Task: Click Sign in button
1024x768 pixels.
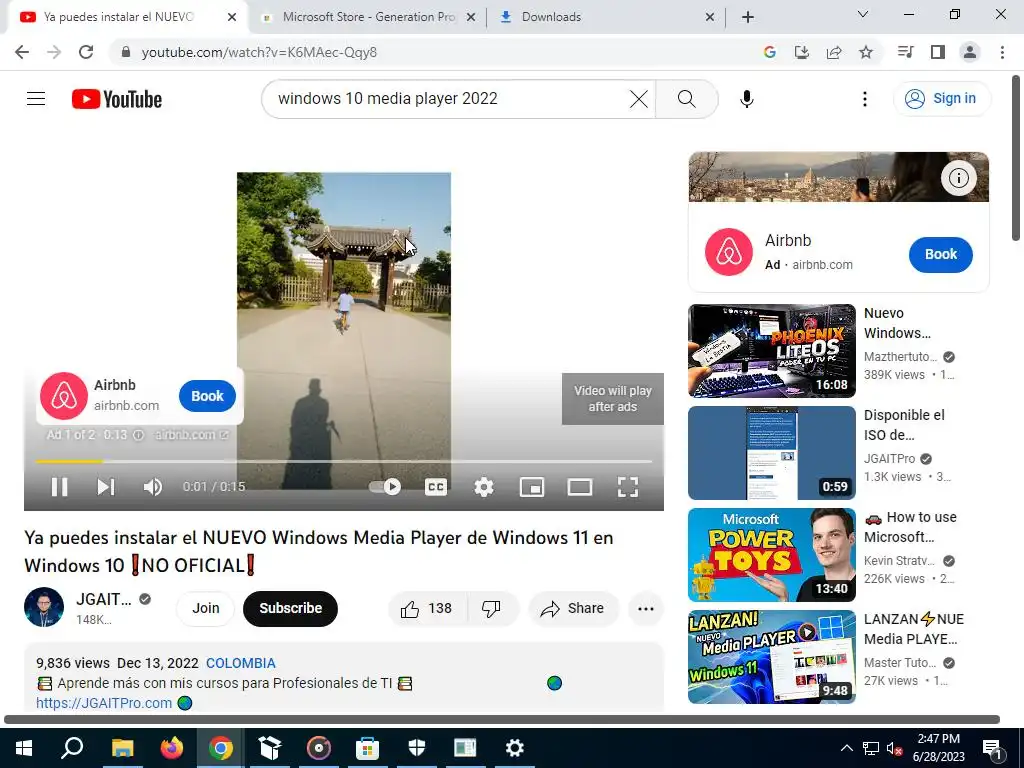Action: coord(942,99)
